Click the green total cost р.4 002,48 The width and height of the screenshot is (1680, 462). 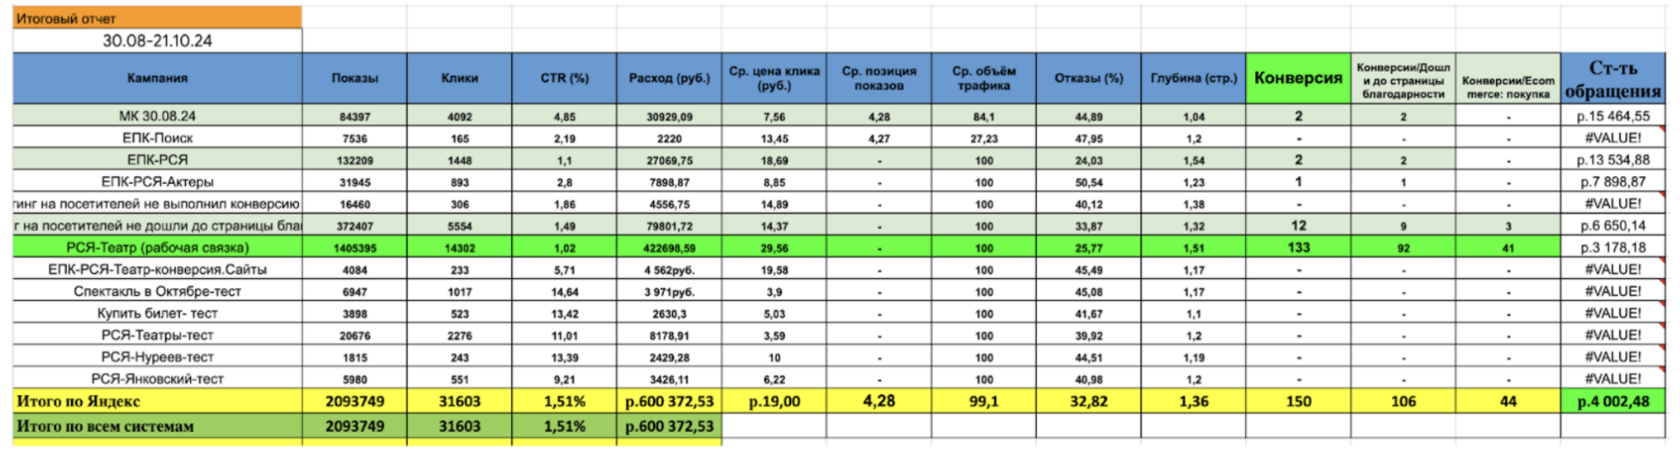[x=1612, y=401]
